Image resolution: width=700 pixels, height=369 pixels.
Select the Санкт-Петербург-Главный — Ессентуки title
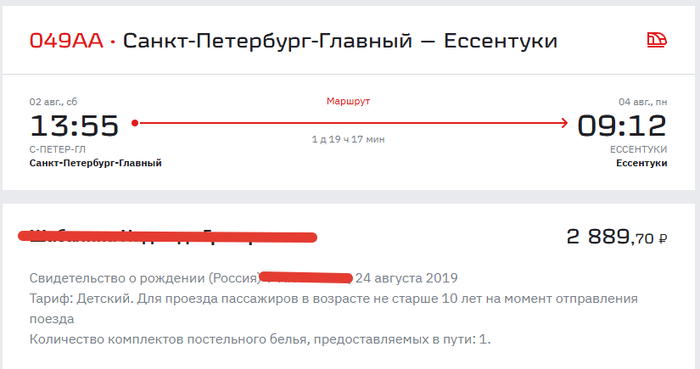pos(340,41)
